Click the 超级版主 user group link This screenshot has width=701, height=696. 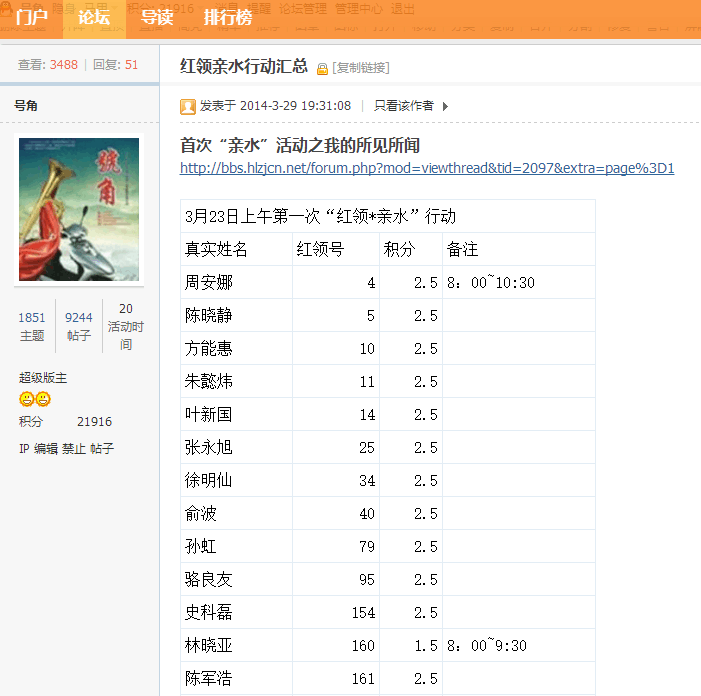pyautogui.click(x=43, y=378)
